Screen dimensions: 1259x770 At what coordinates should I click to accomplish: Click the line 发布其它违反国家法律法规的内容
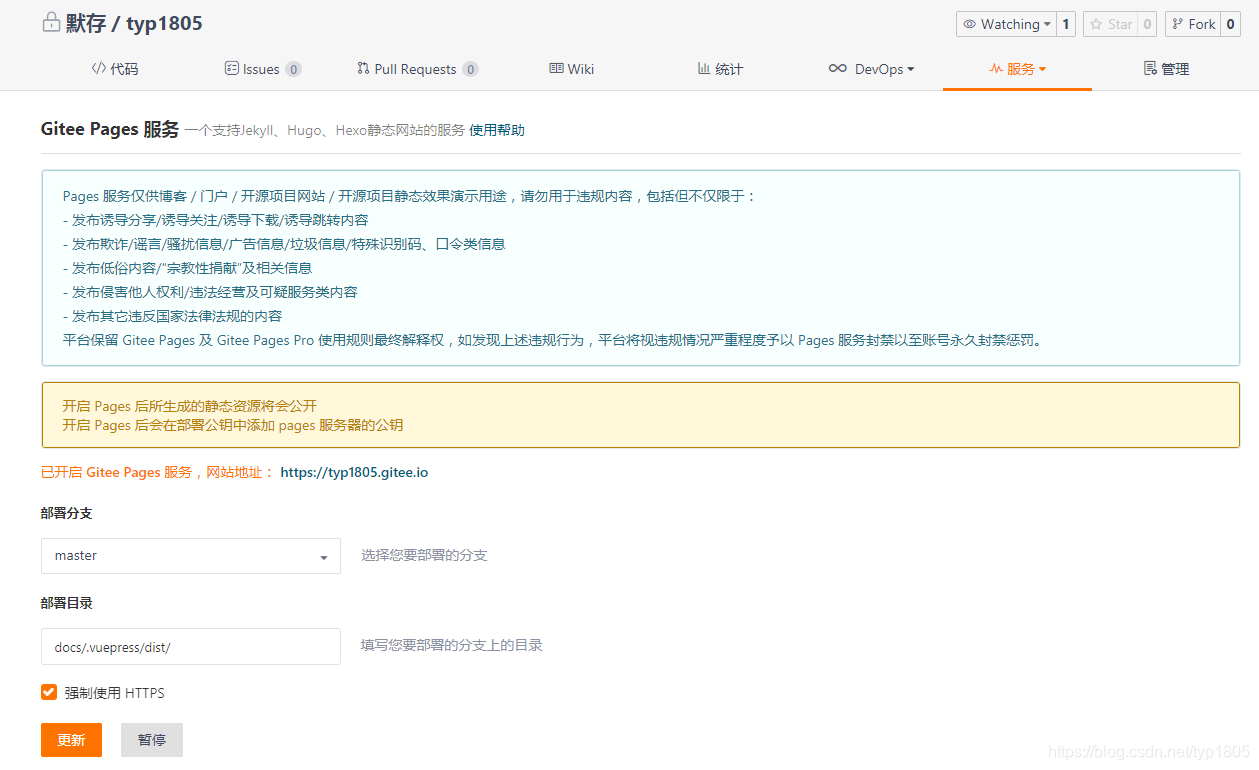tap(172, 316)
